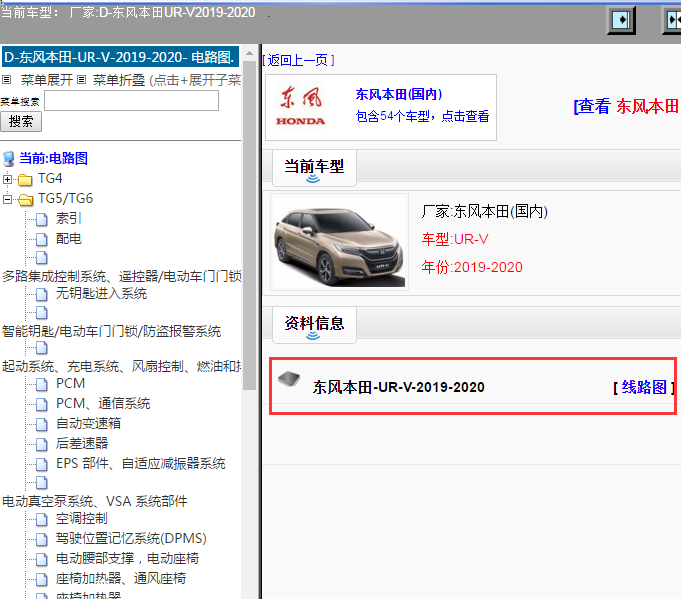Click the UR-V car thumbnail image

click(339, 242)
